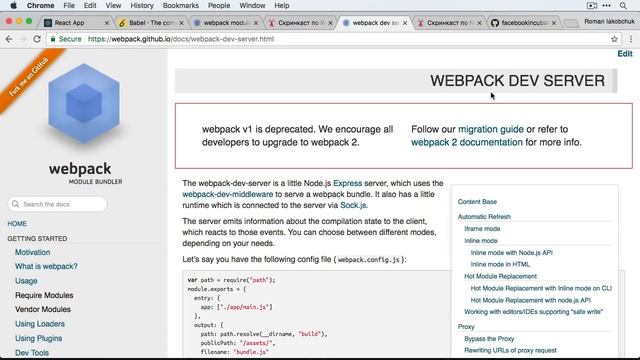Image resolution: width=640 pixels, height=360 pixels.
Task: Jump to Inline mode with Node.js API
Action: click(511, 253)
